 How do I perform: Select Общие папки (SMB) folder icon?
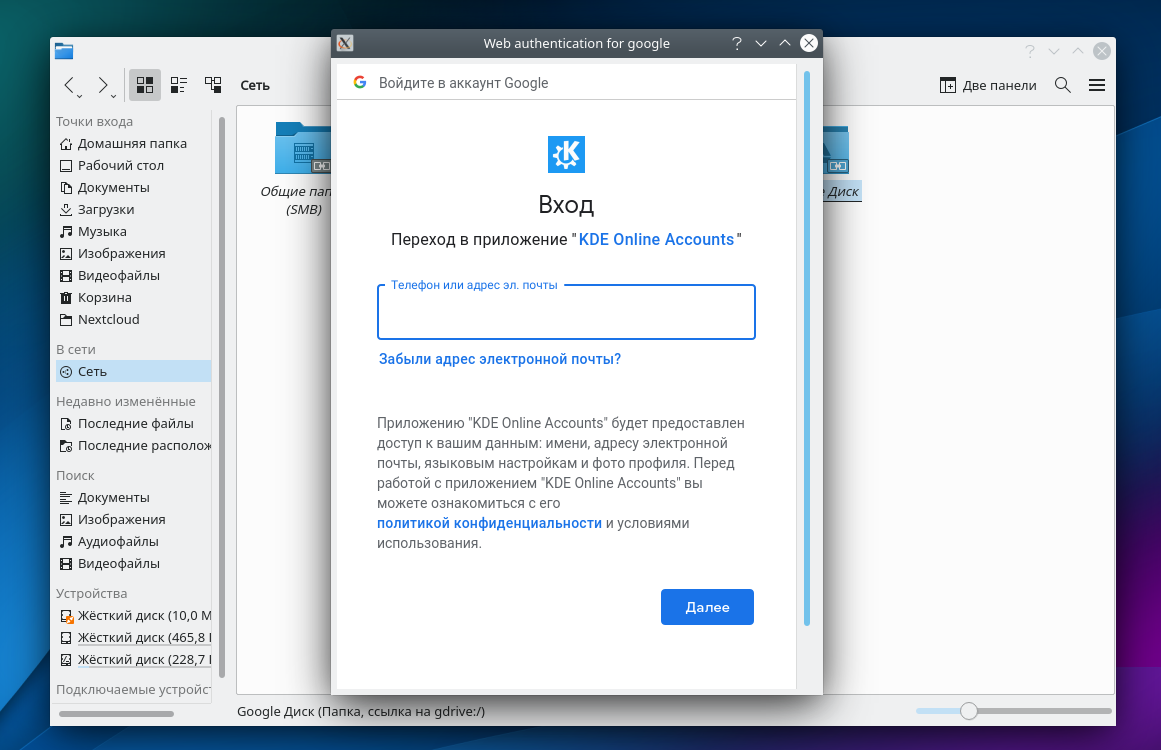[302, 148]
